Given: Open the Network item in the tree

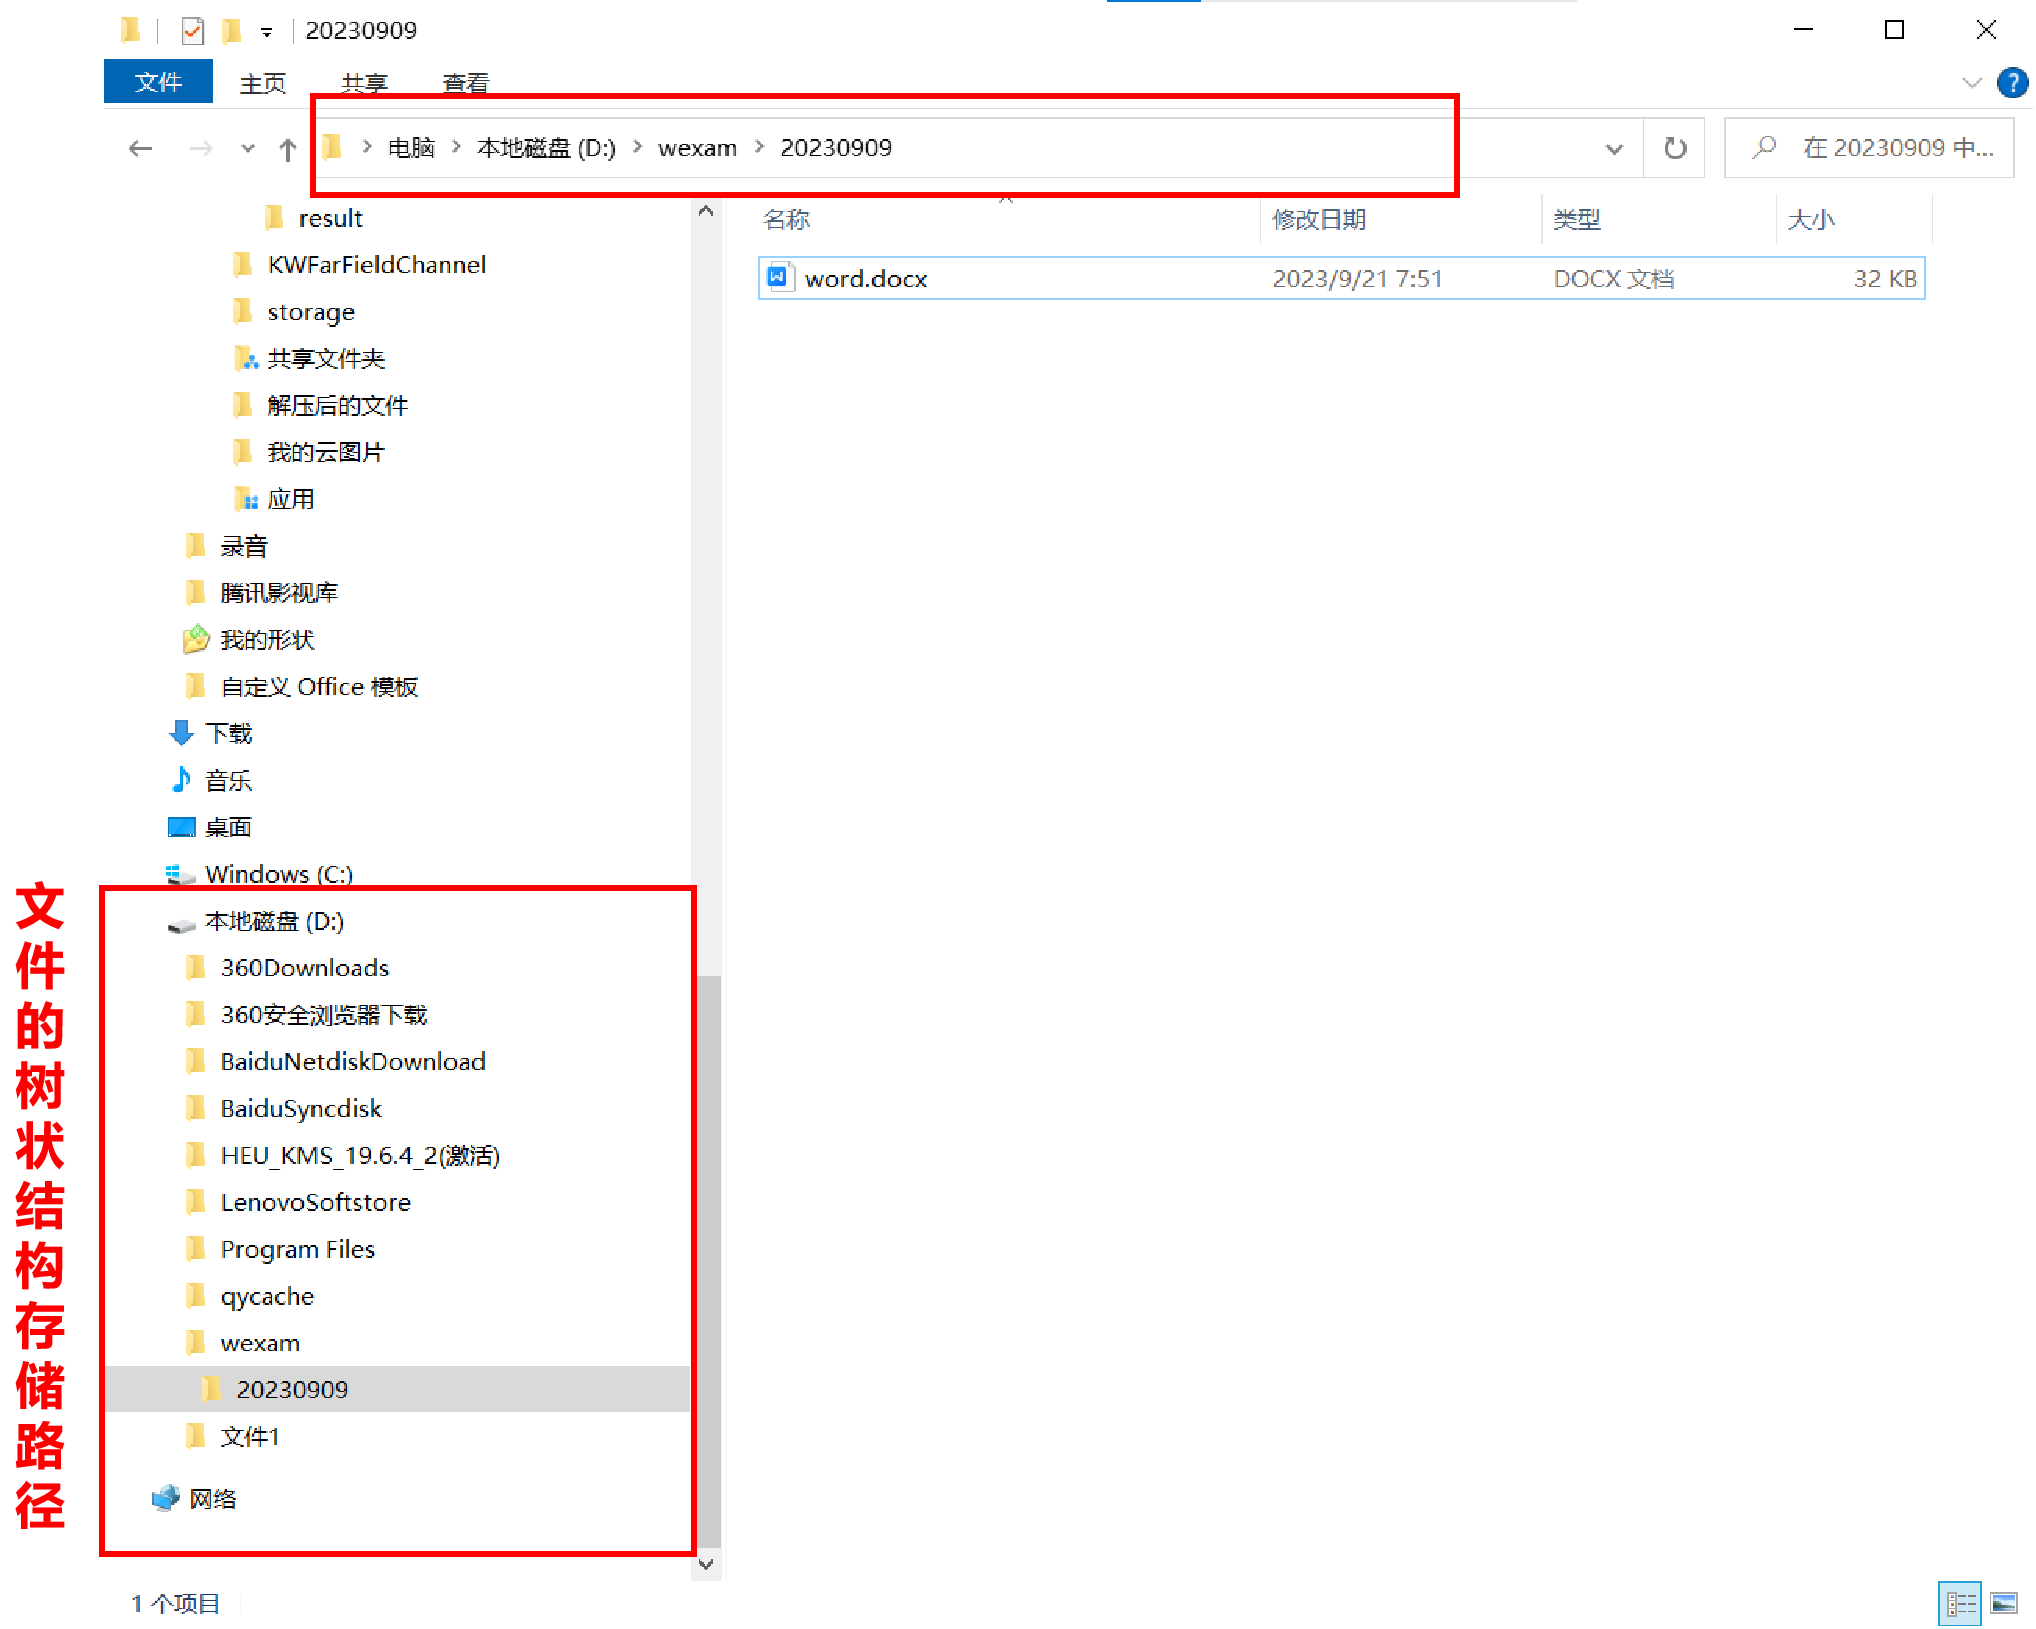Looking at the screenshot, I should tap(212, 1498).
